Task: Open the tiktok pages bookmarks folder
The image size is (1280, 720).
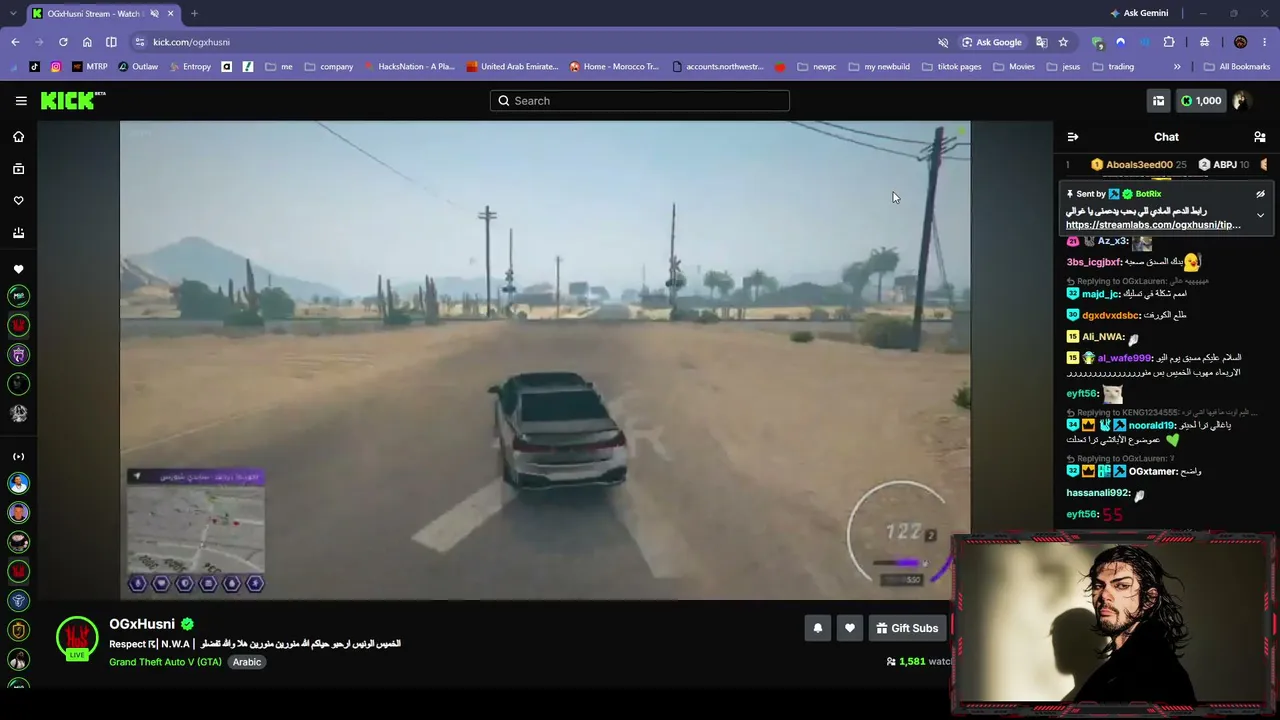Action: [x=951, y=67]
